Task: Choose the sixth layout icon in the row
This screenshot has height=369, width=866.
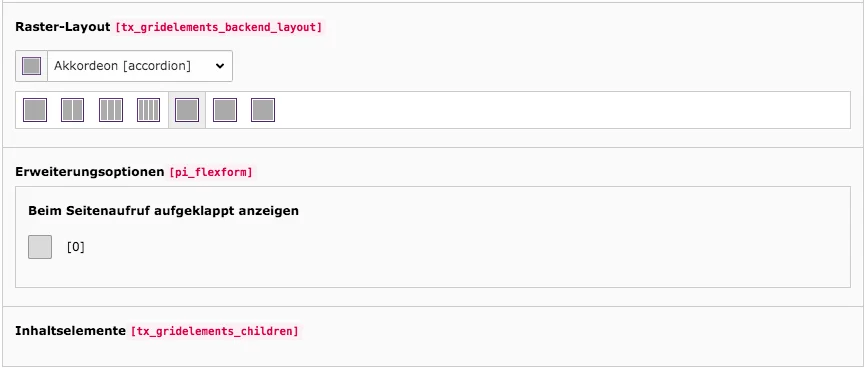Action: (225, 110)
